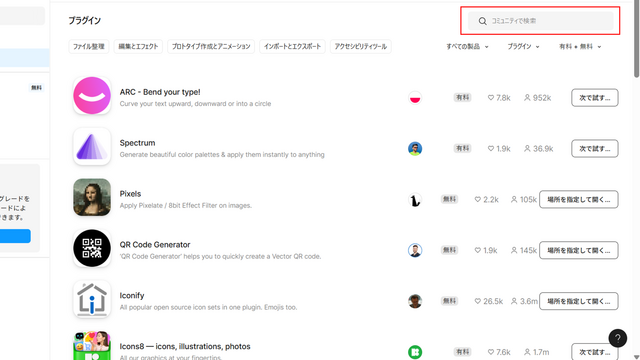Open ARC - Bend your type! title
This screenshot has width=640, height=360.
click(160, 92)
